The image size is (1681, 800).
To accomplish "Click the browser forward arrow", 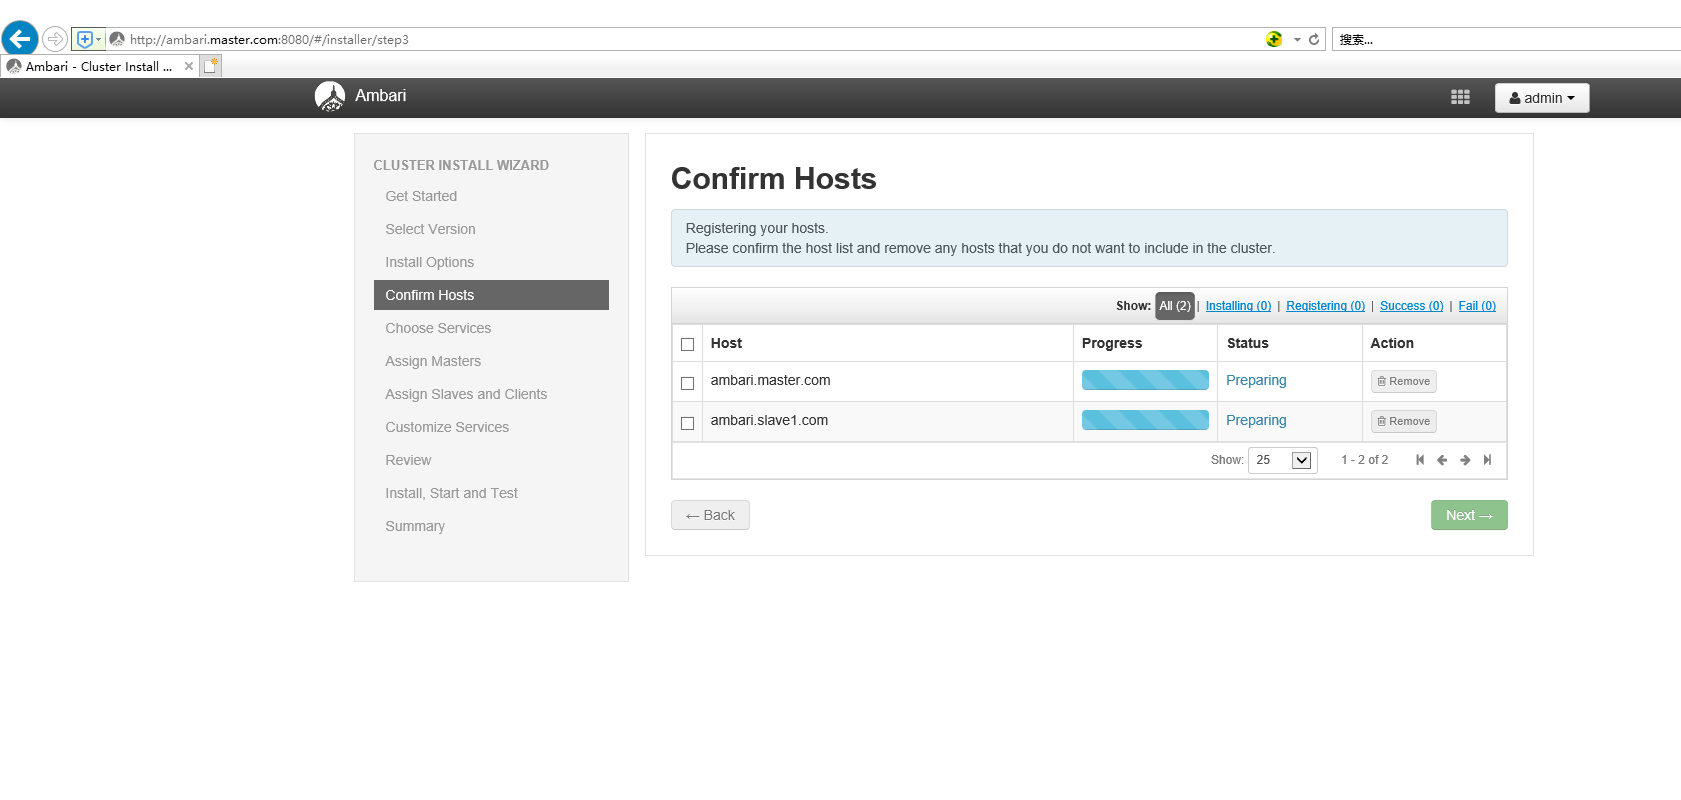I will 55,39.
